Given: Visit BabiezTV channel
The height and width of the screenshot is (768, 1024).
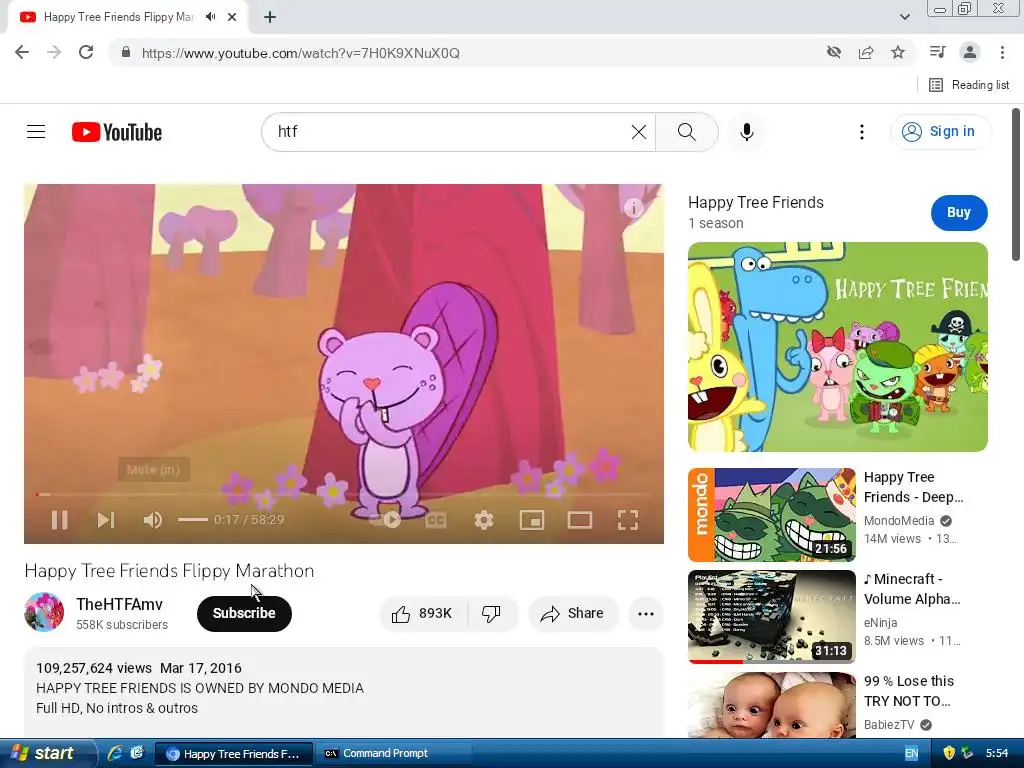Looking at the screenshot, I should 889,725.
